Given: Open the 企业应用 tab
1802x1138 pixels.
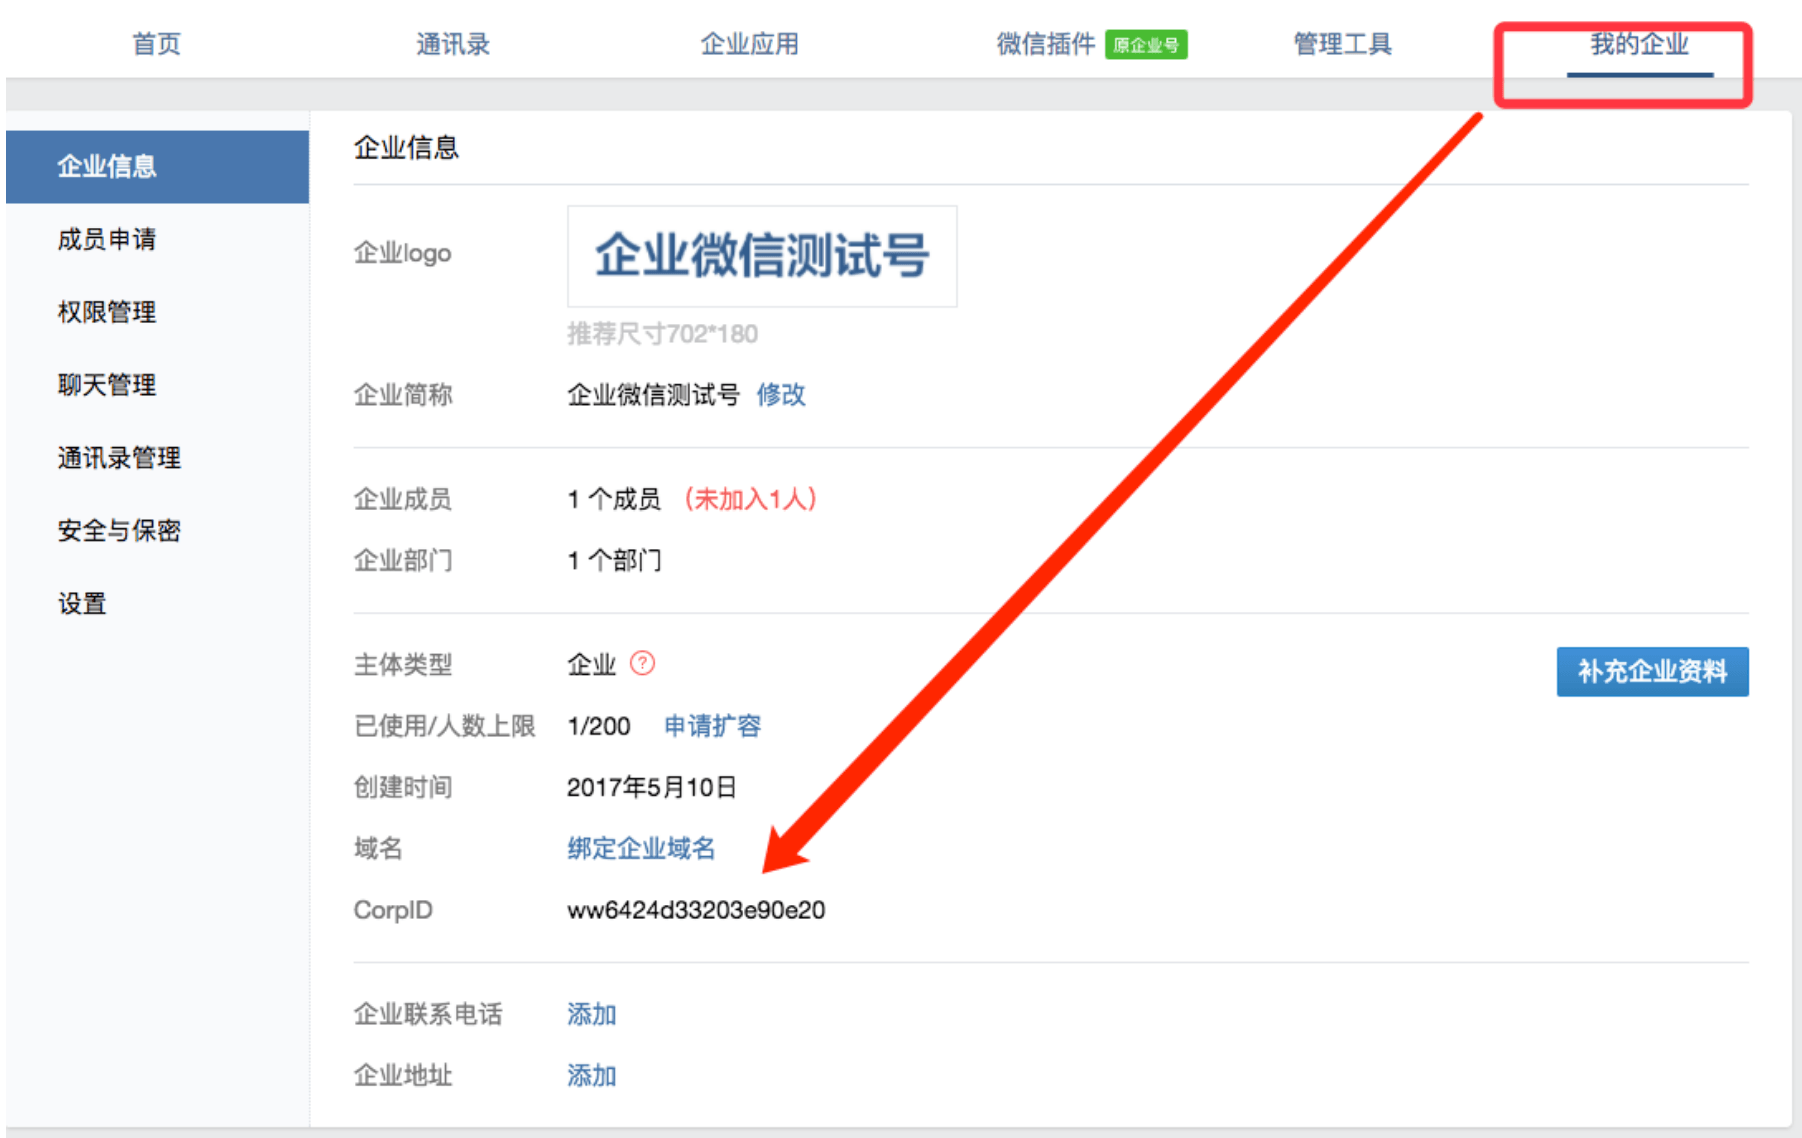Looking at the screenshot, I should tap(749, 44).
